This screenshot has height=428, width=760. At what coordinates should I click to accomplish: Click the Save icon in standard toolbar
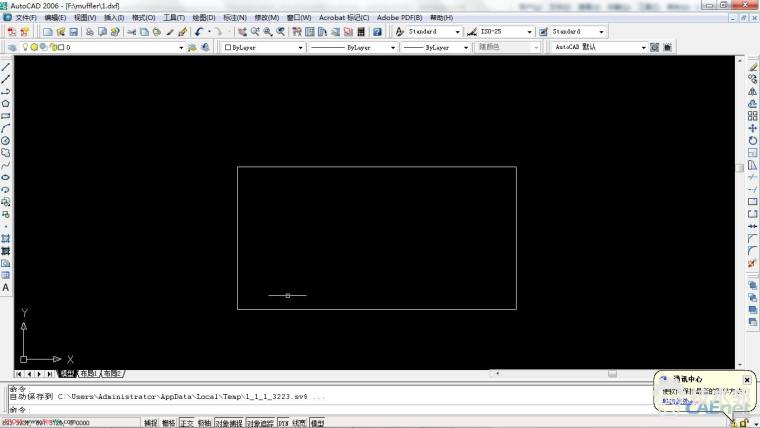tap(73, 32)
